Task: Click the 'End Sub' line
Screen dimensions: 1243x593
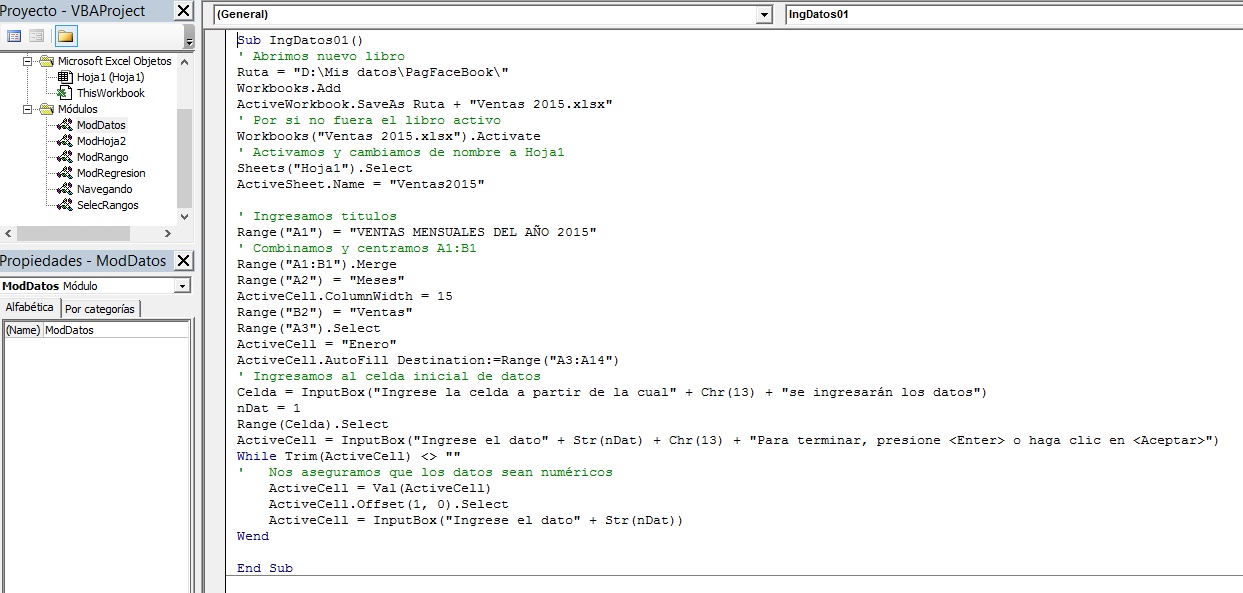Action: [x=265, y=569]
